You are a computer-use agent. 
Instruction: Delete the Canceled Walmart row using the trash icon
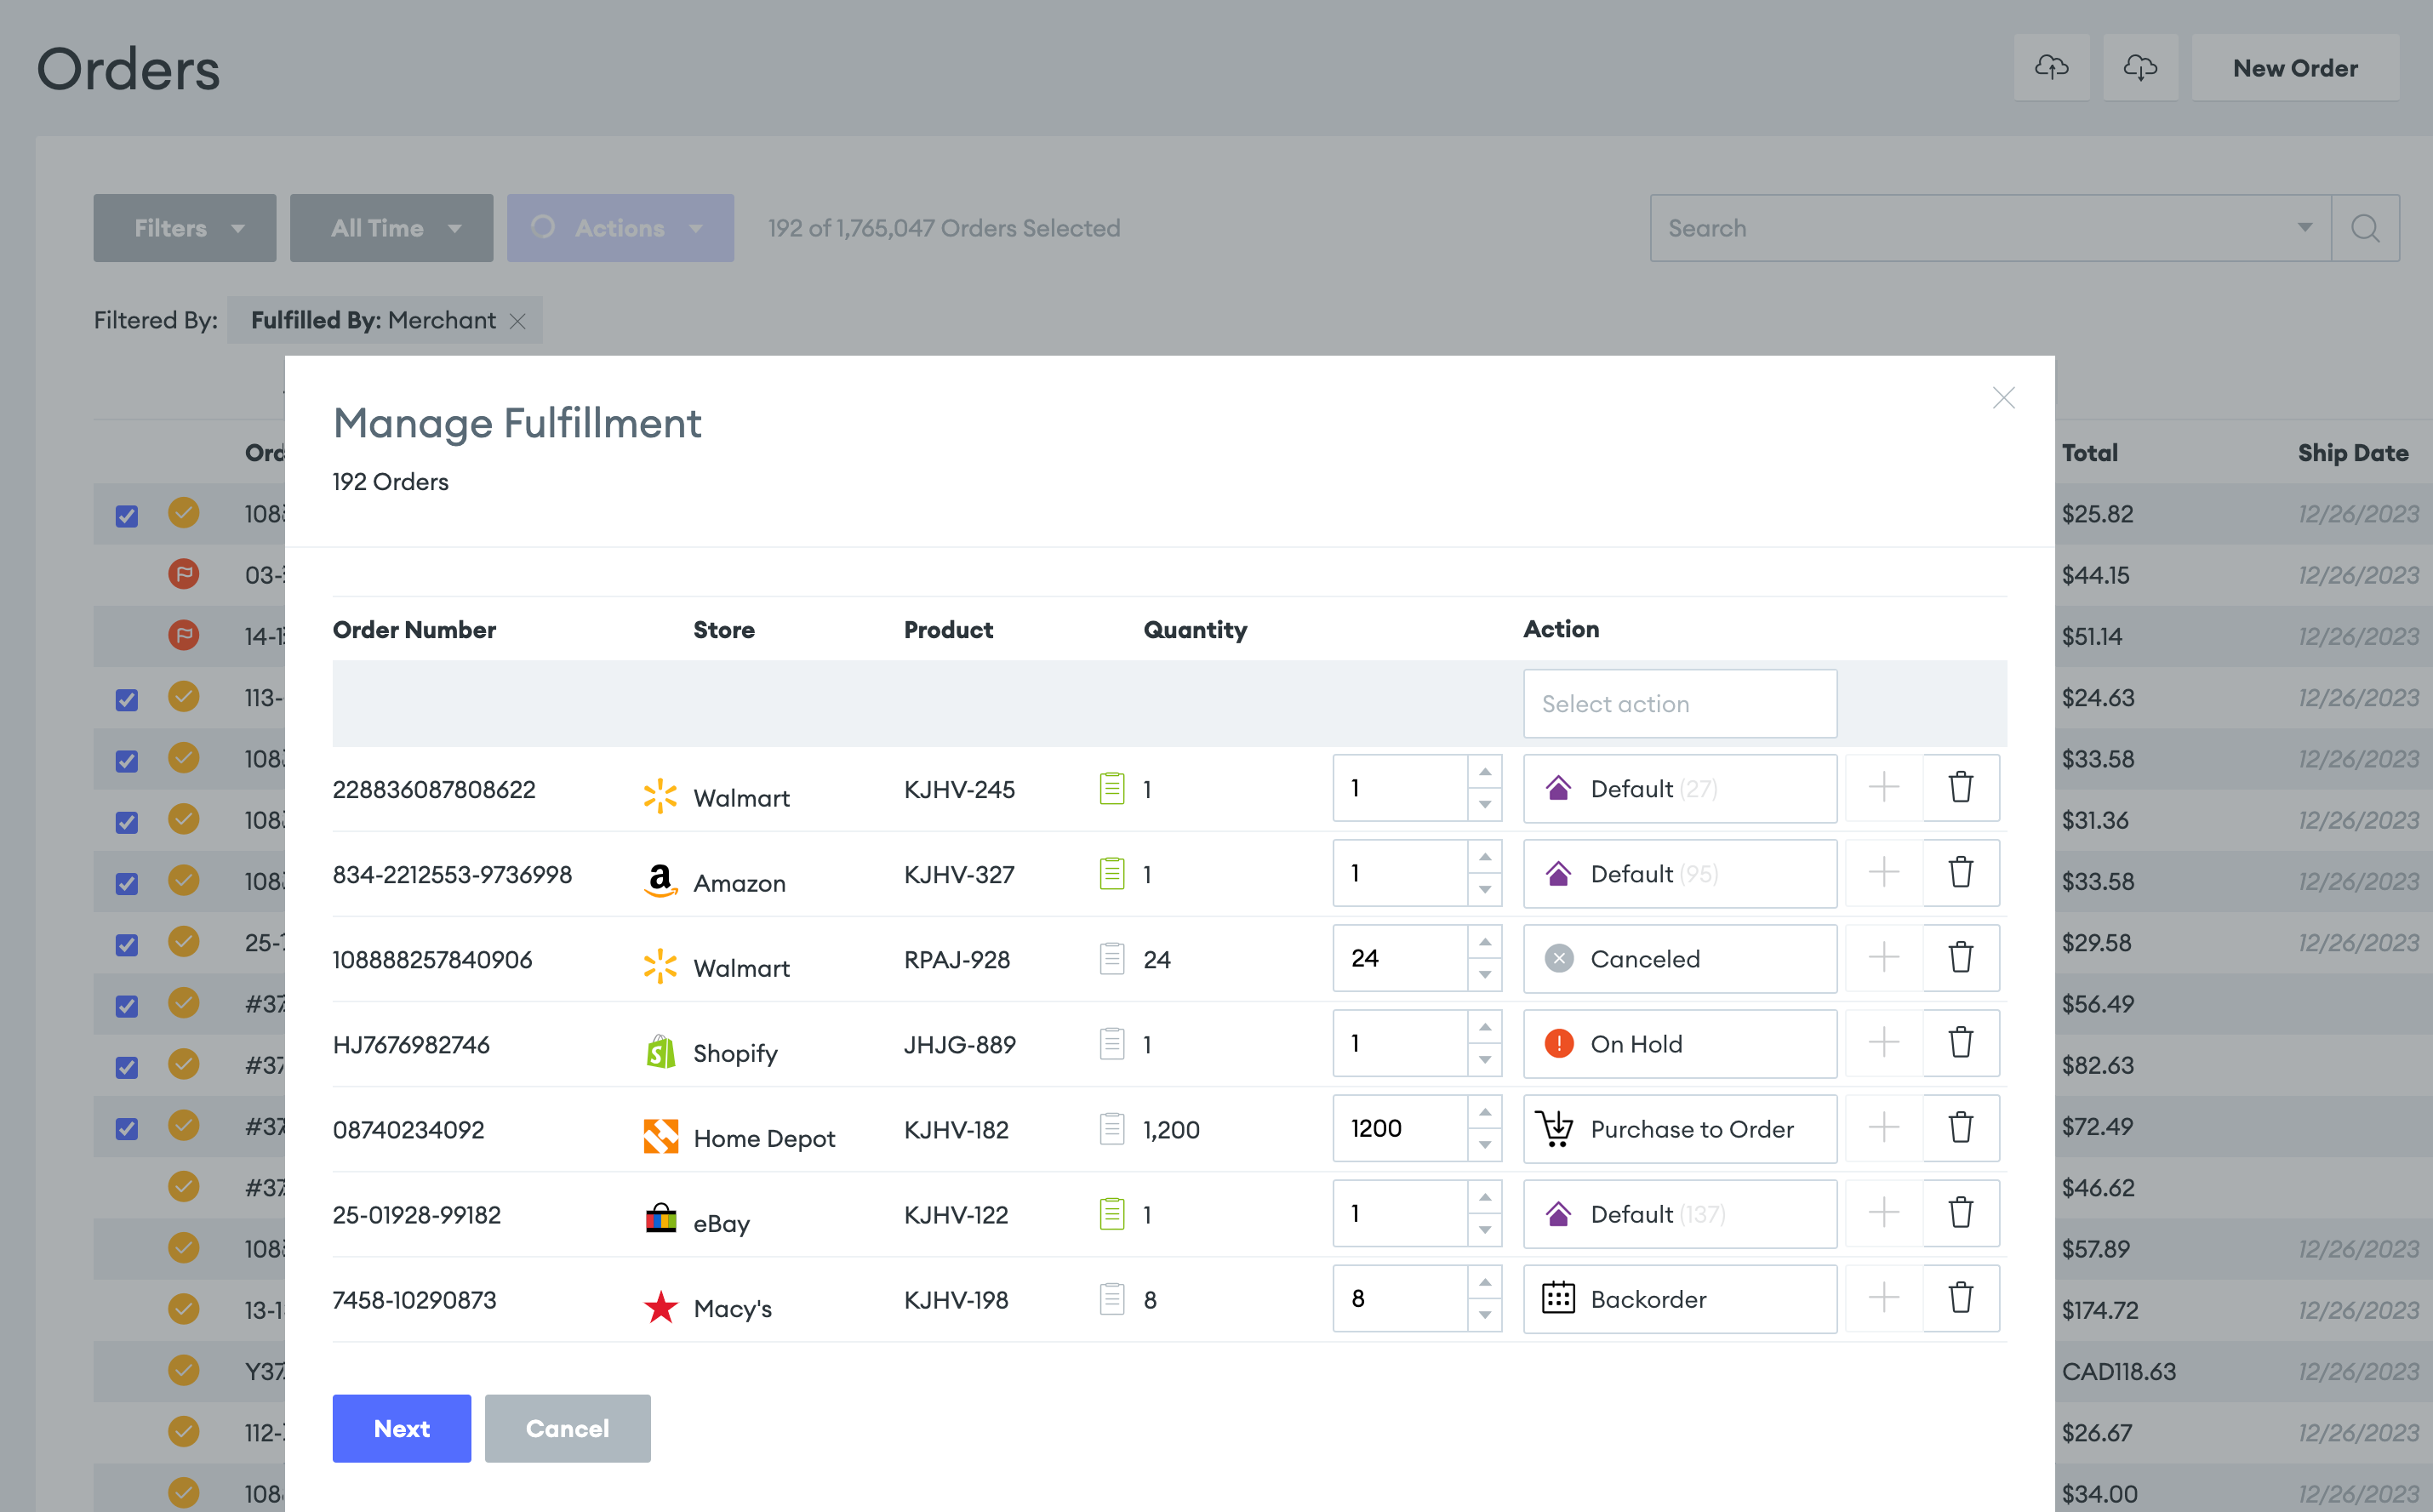1961,957
